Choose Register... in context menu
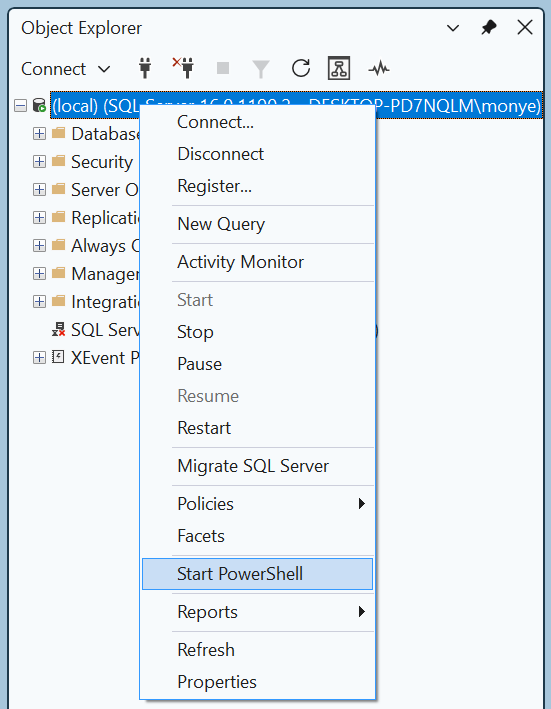Viewport: 551px width, 709px height. click(x=258, y=186)
